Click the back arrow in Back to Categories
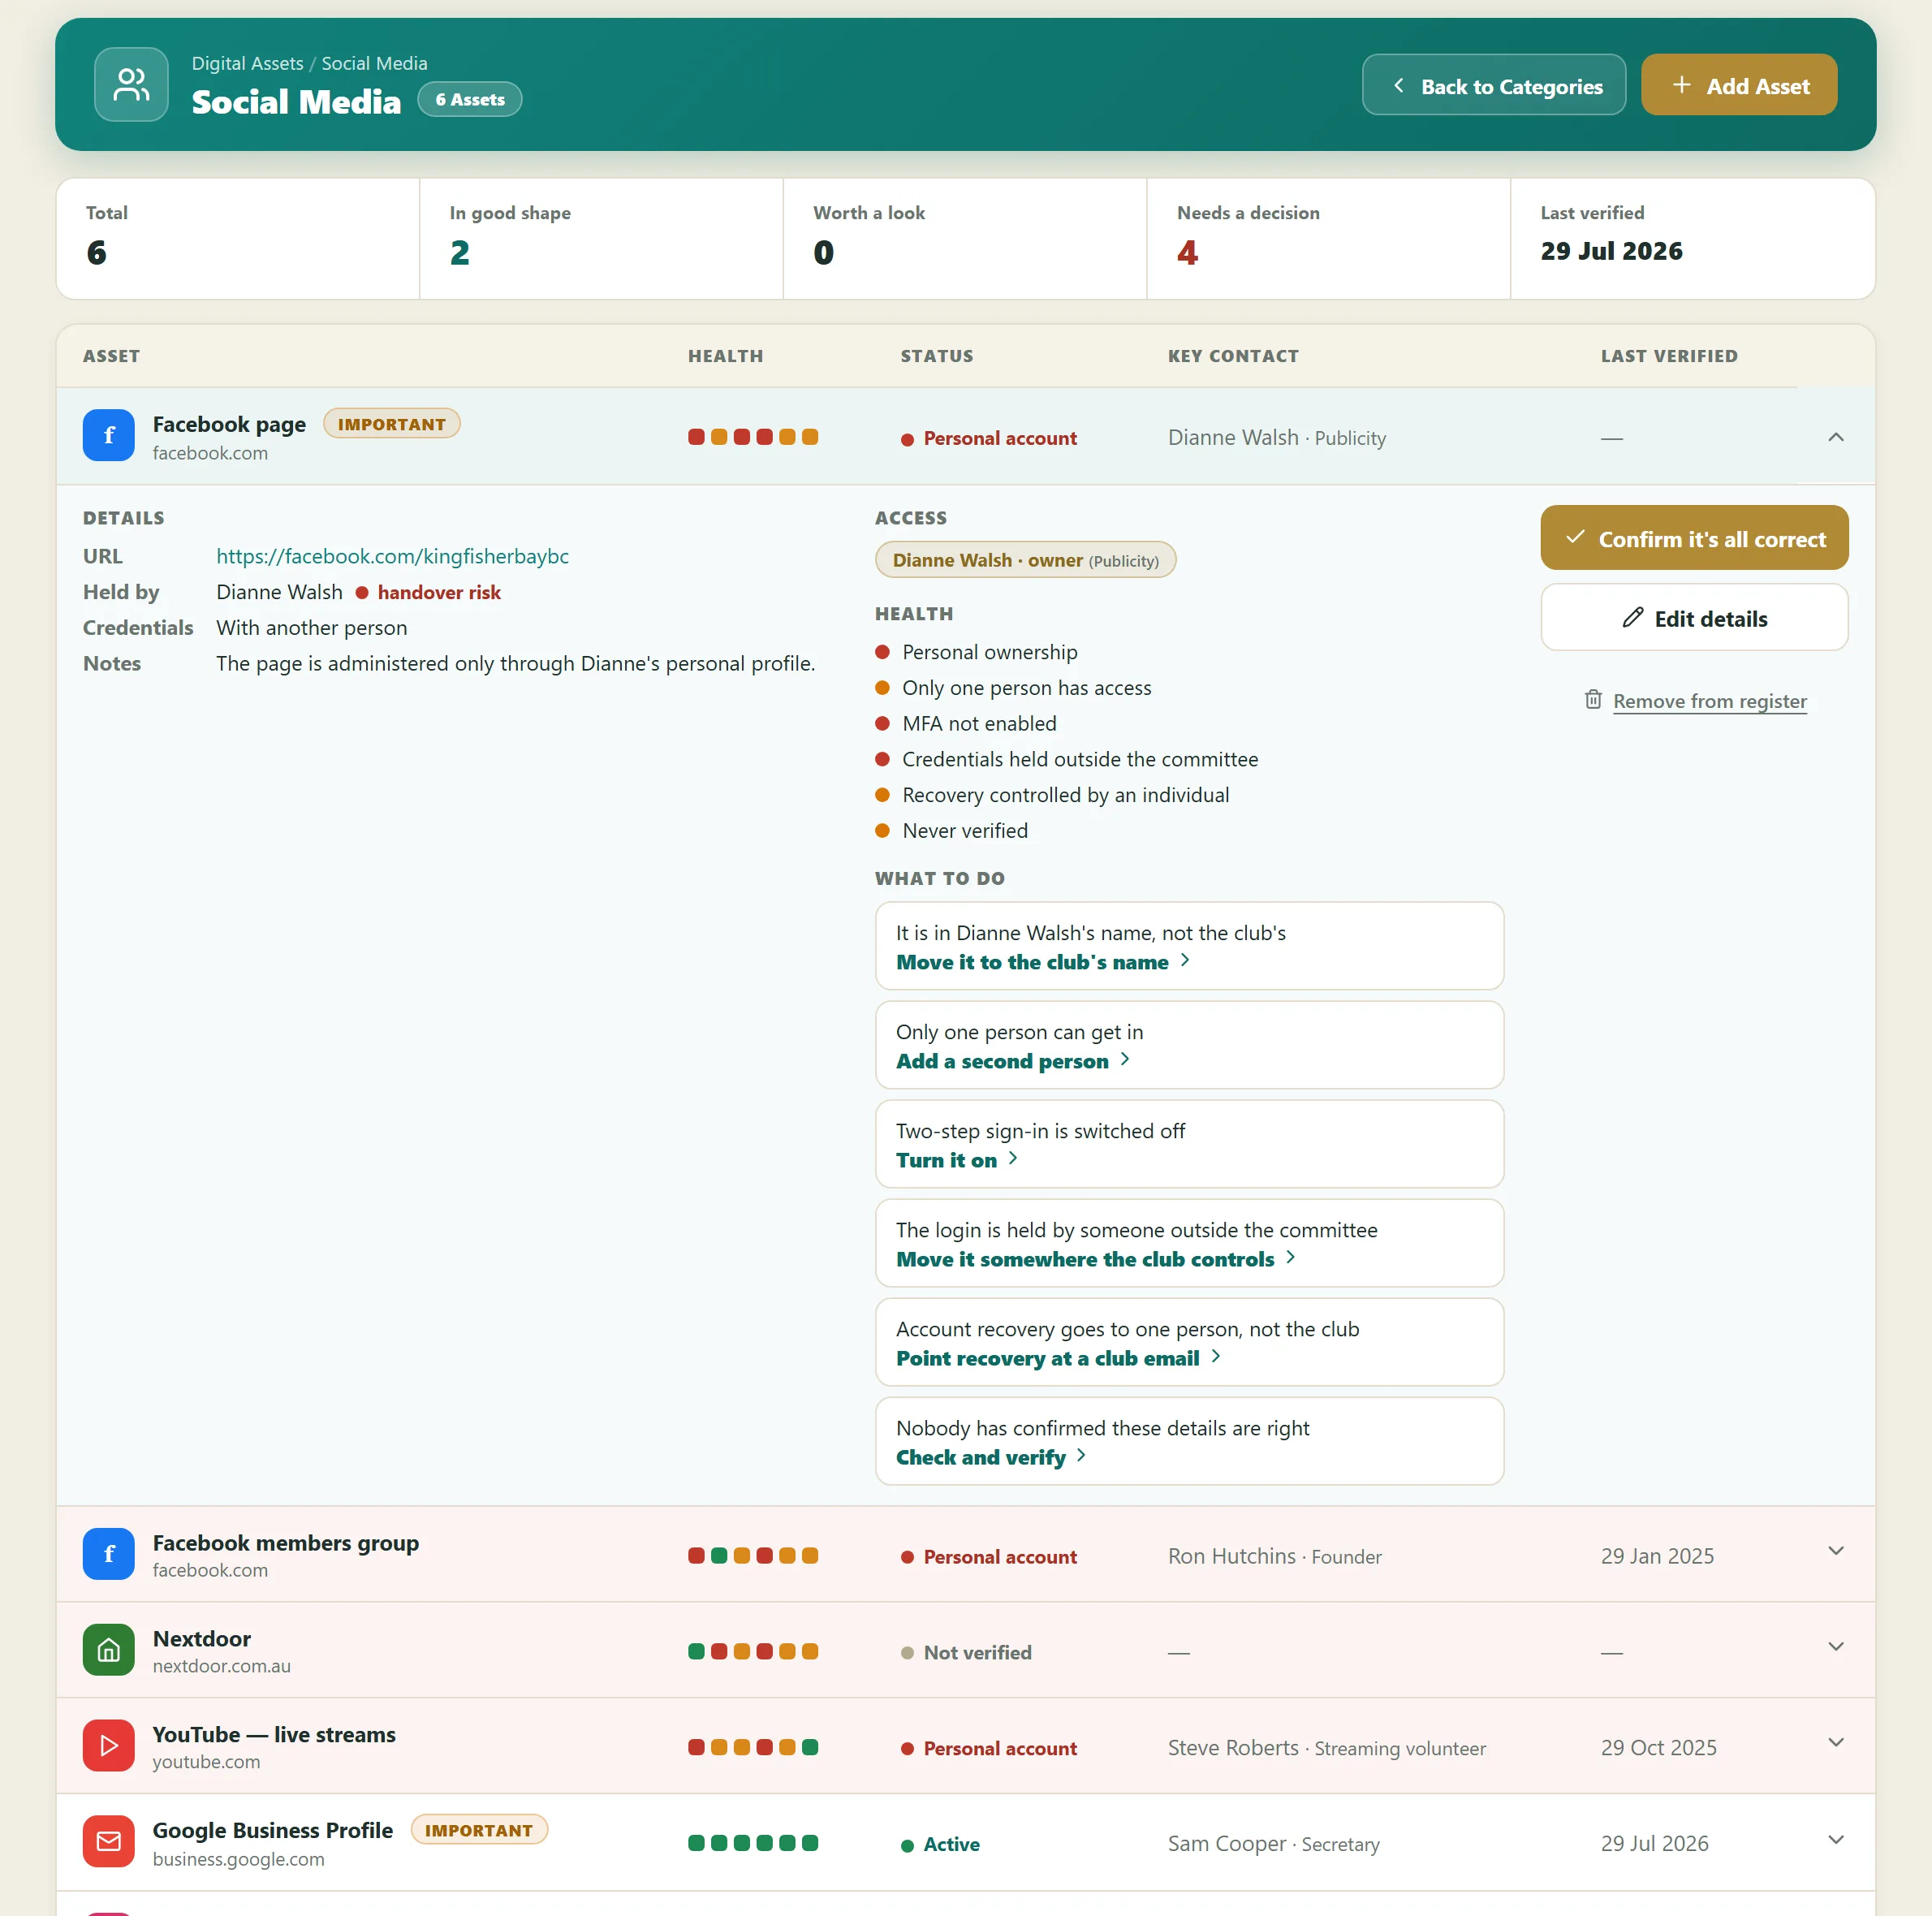This screenshot has width=1932, height=1916. tap(1398, 85)
